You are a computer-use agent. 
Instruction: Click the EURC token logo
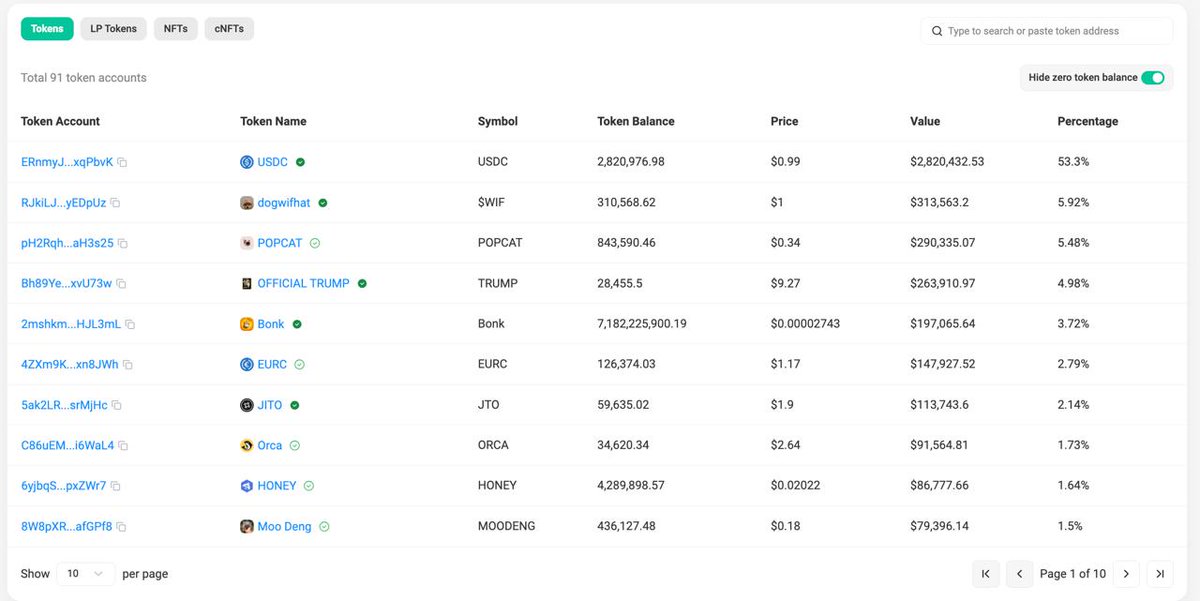pyautogui.click(x=247, y=365)
